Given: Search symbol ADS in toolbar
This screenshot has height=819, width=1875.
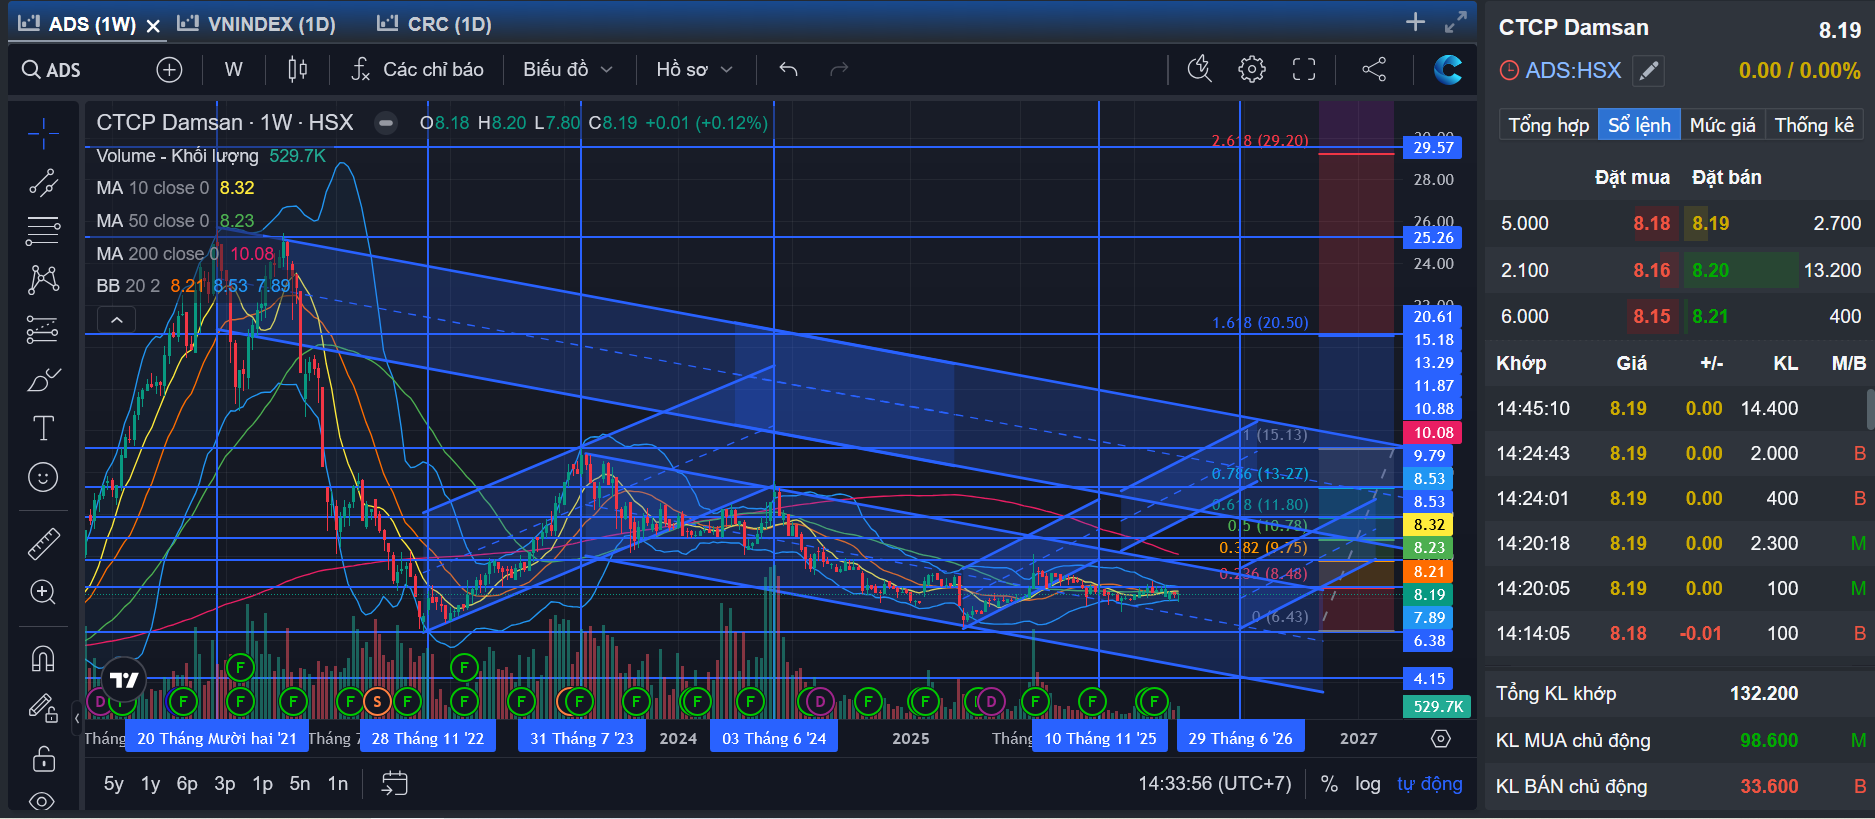Looking at the screenshot, I should click(x=52, y=70).
